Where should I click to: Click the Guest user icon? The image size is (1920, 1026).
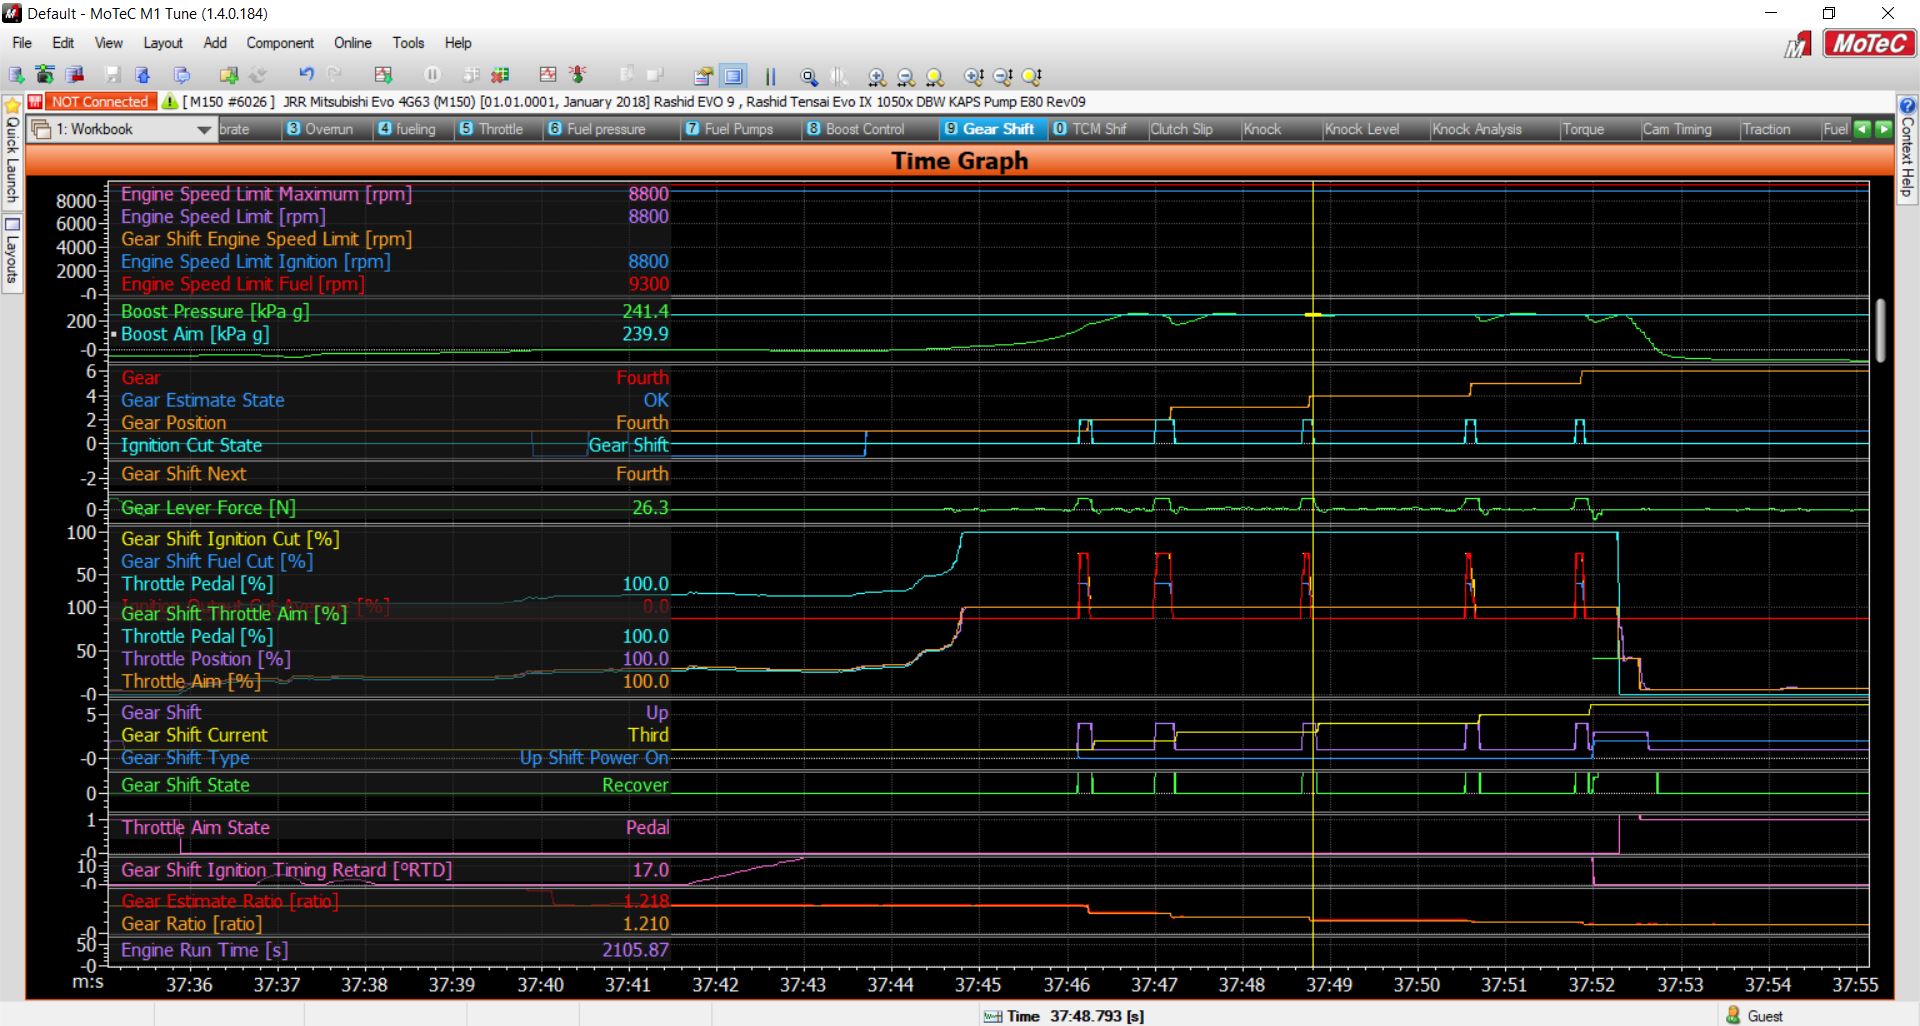[1733, 1015]
